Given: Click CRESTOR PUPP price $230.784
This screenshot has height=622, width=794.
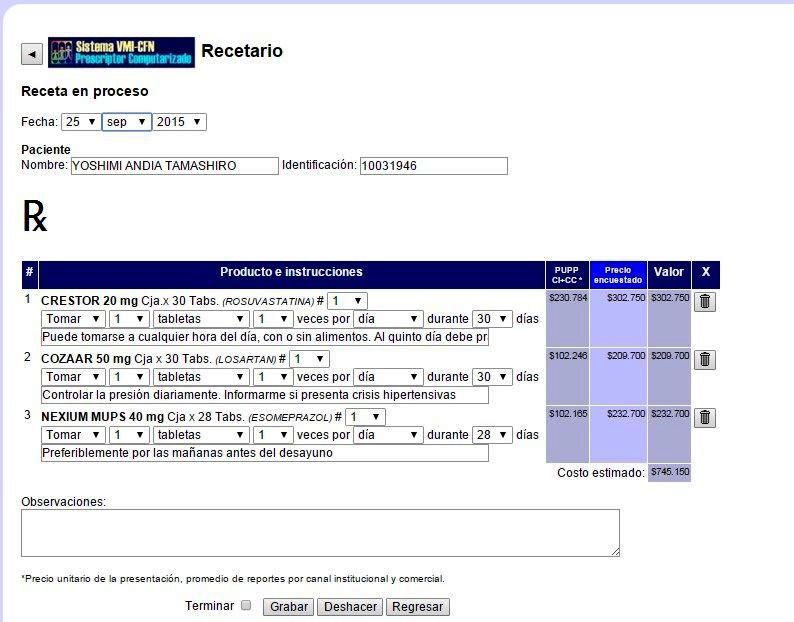Looking at the screenshot, I should point(568,298).
